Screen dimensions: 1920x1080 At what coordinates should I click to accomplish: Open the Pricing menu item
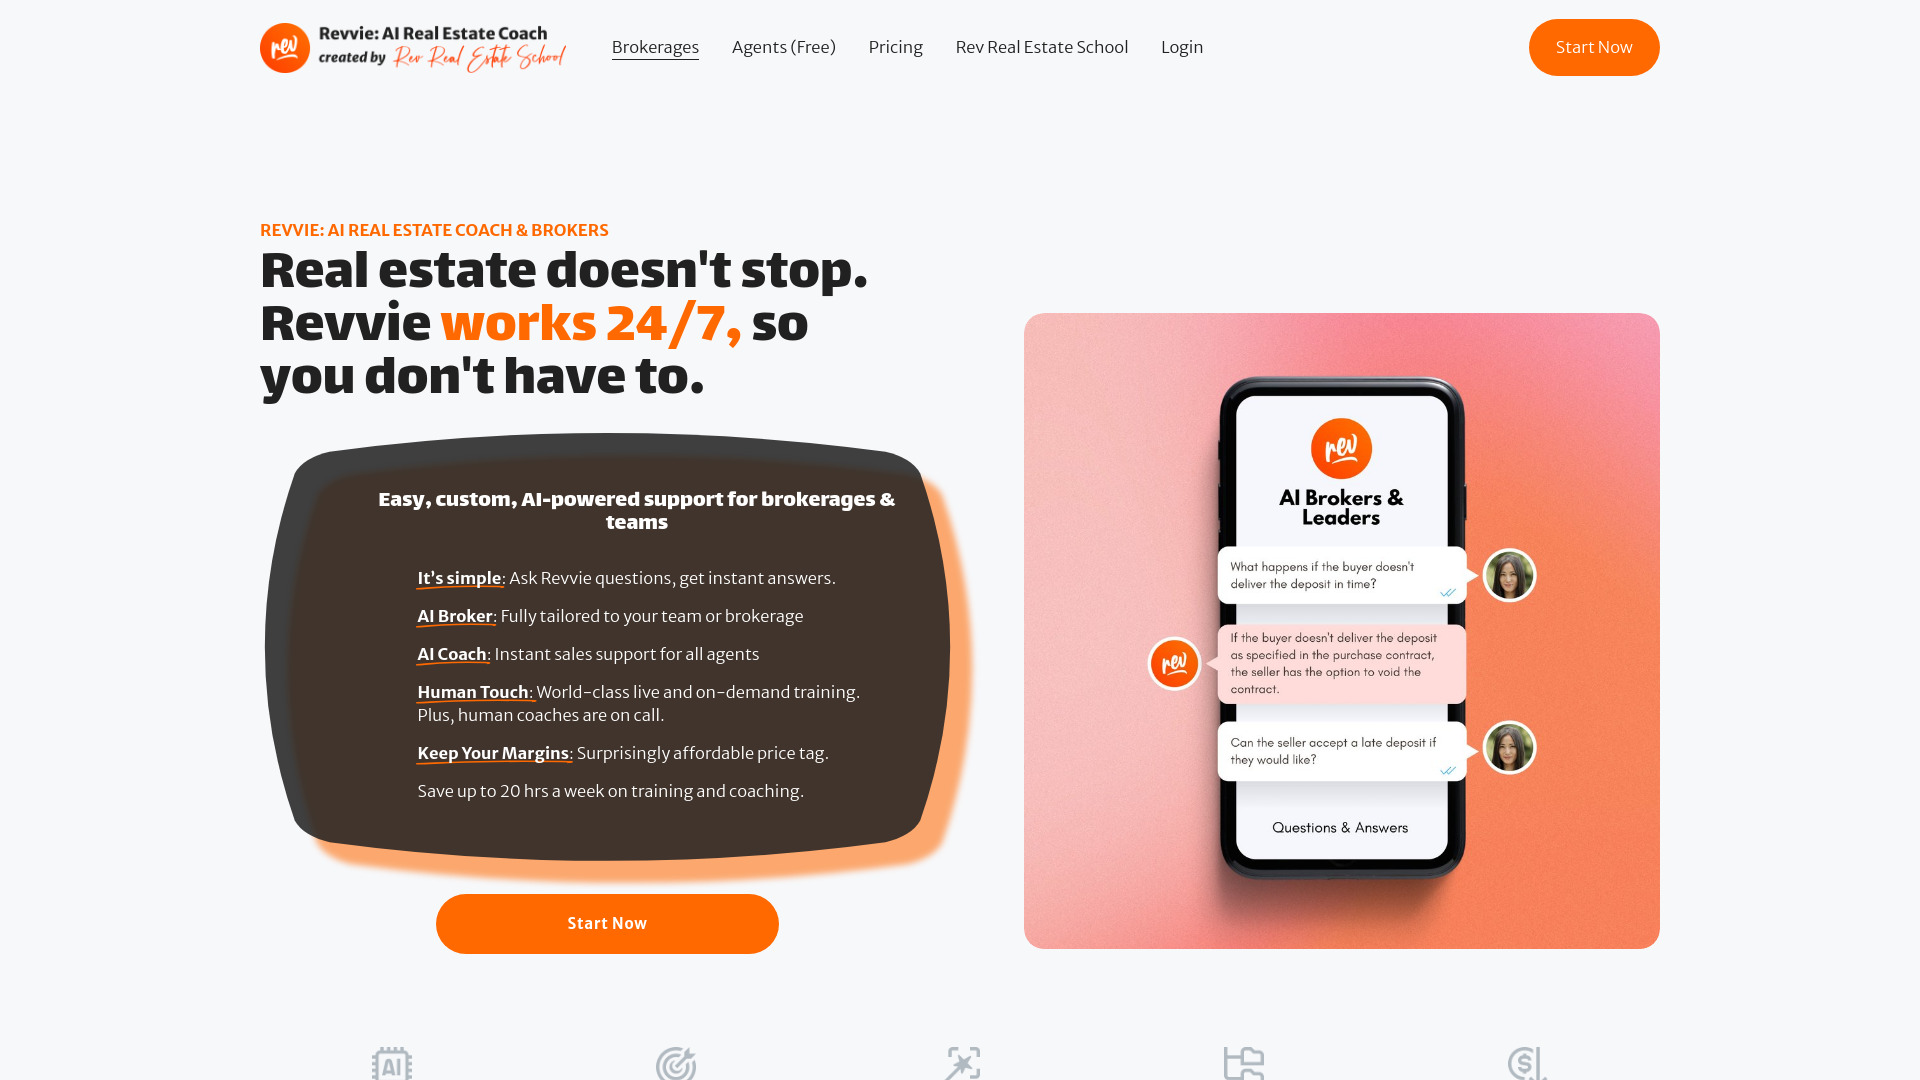coord(894,47)
